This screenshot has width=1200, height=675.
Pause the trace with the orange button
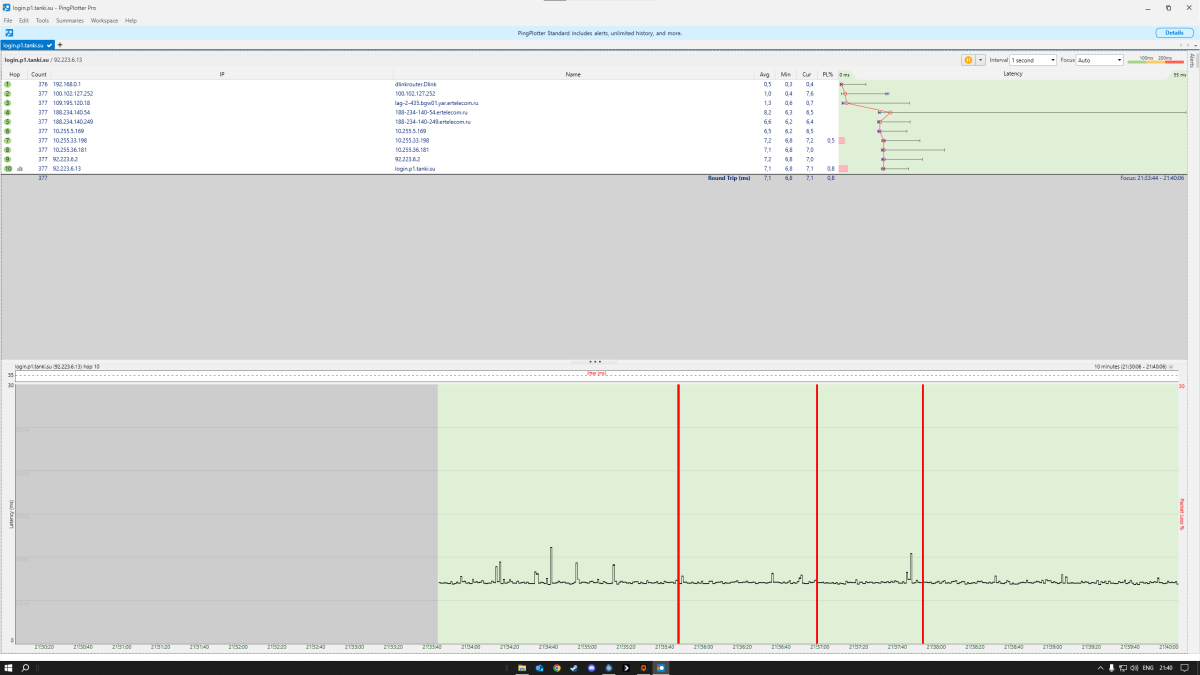point(968,60)
